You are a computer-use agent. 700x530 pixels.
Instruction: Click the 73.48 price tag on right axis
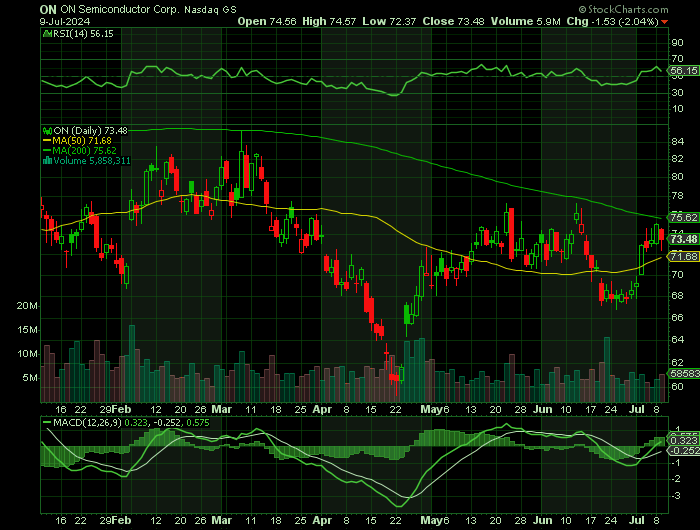coord(683,239)
